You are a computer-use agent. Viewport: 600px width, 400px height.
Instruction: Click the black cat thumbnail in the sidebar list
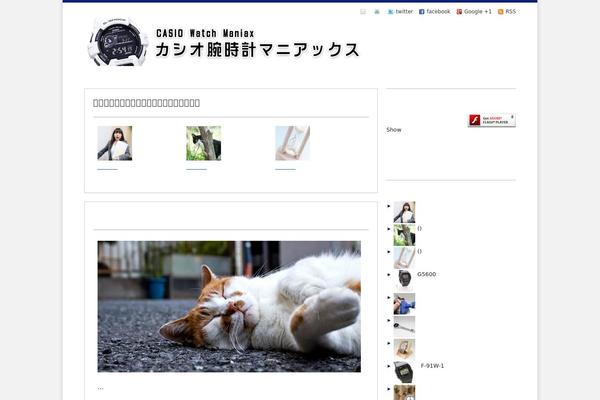[x=404, y=235]
